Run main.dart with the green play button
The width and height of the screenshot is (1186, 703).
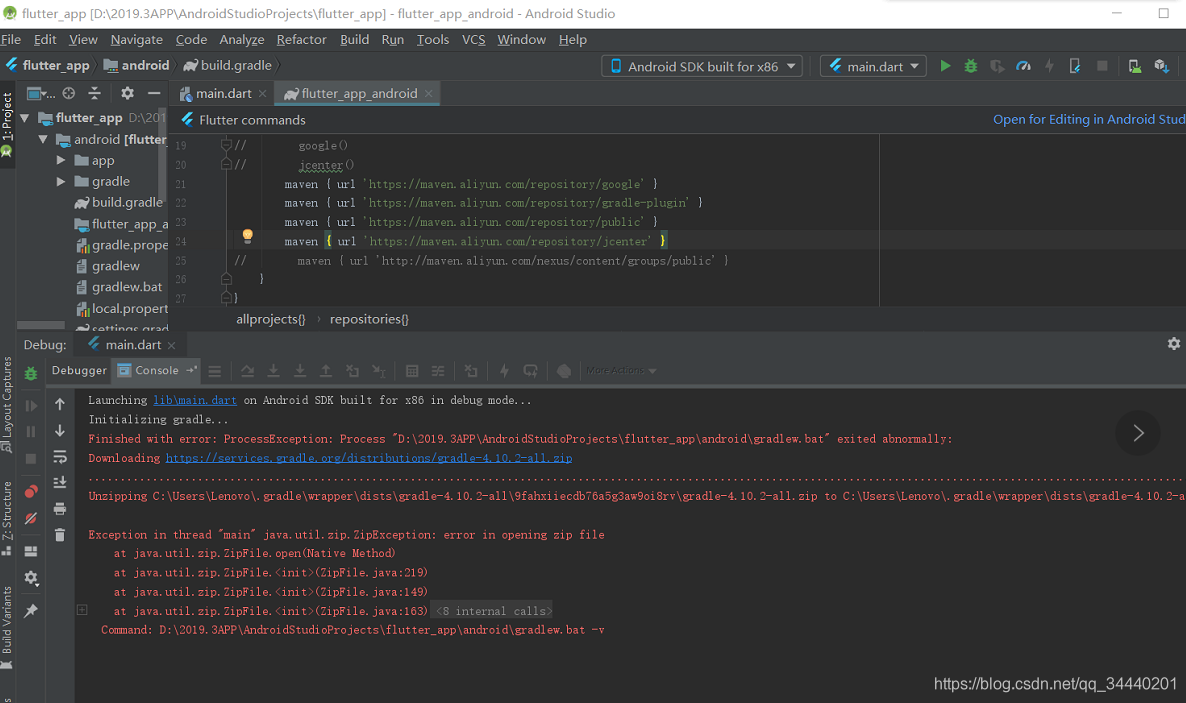(x=945, y=66)
